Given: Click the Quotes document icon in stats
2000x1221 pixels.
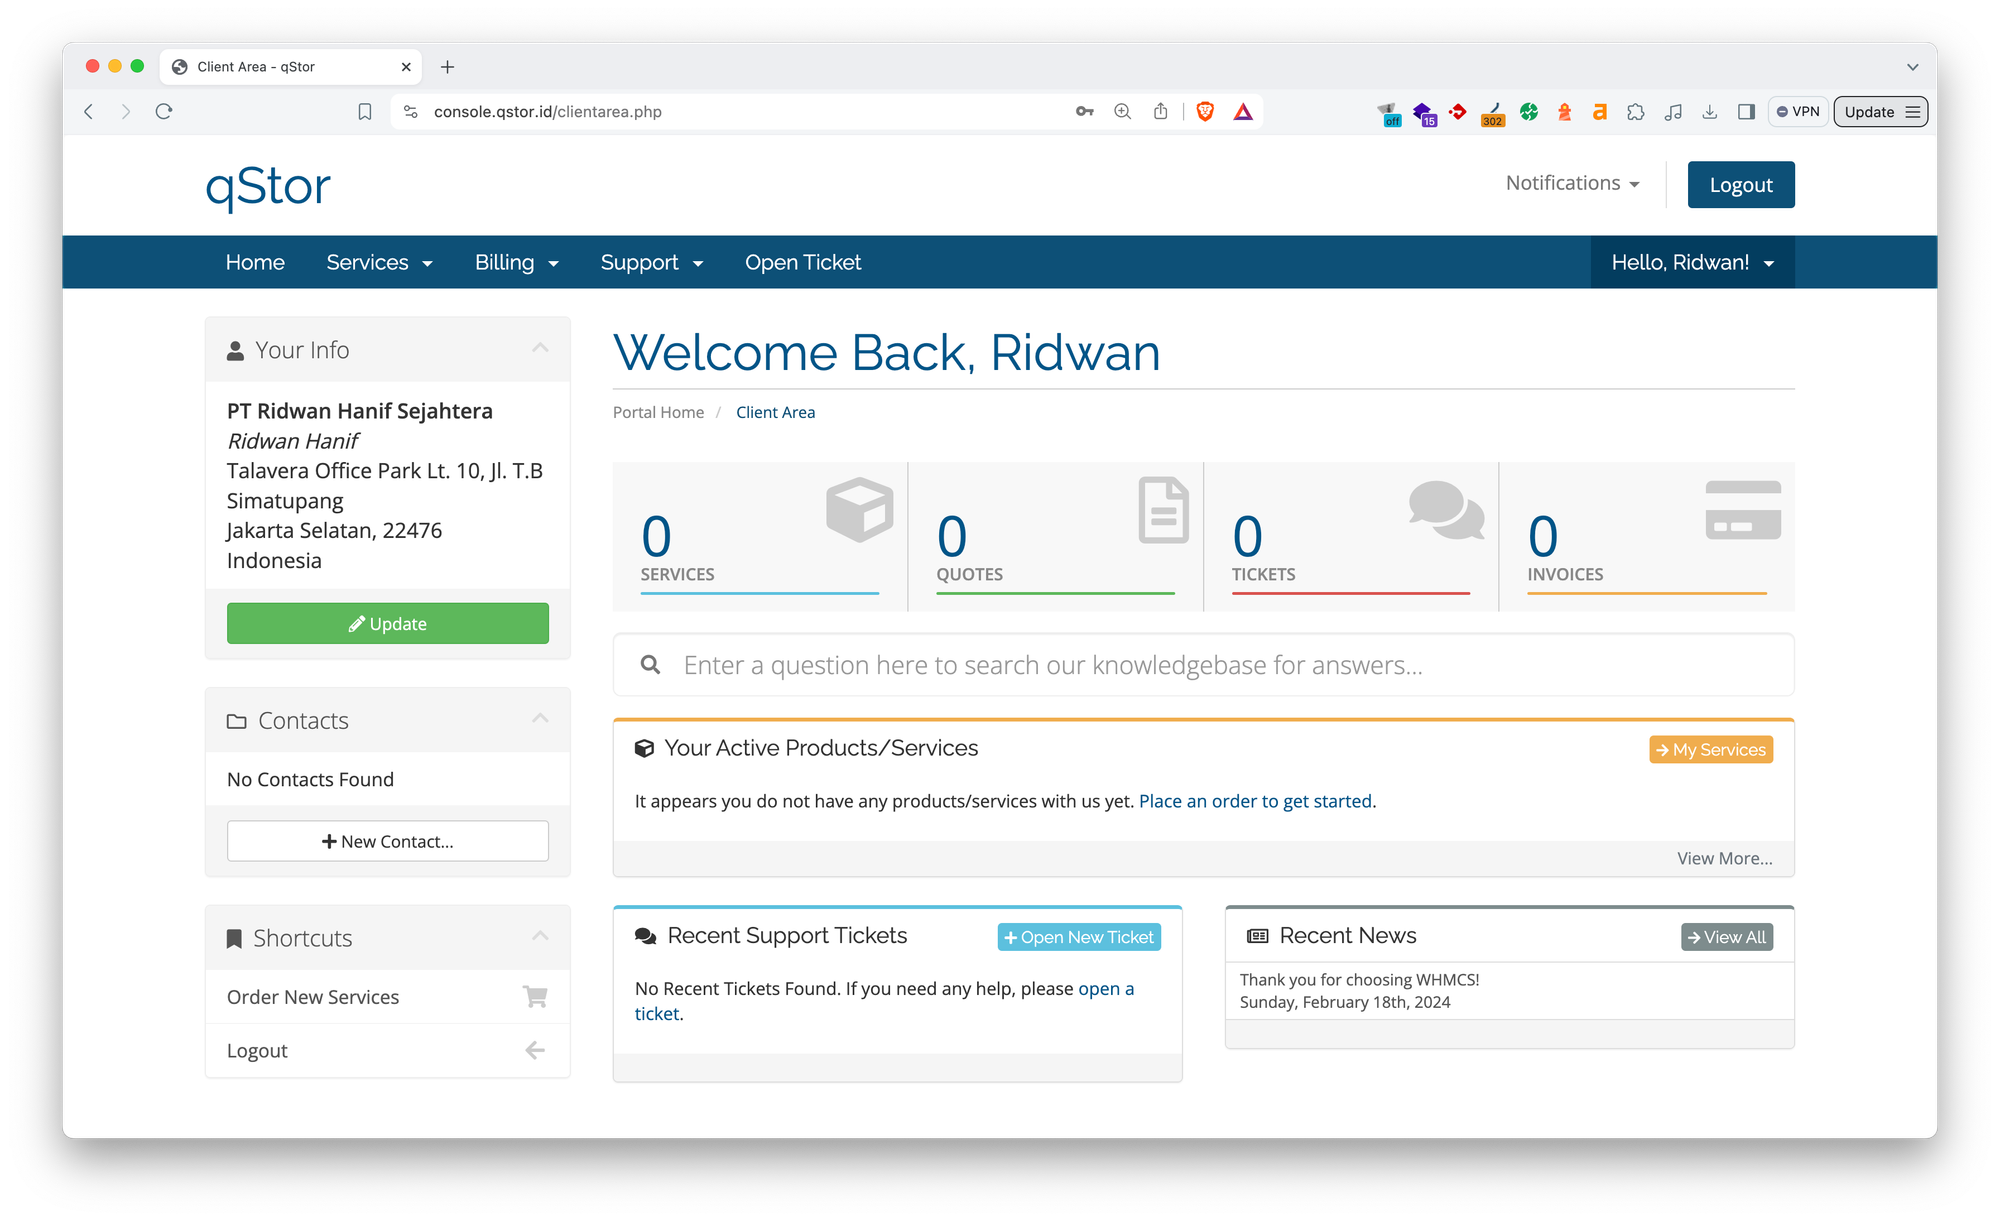Looking at the screenshot, I should [1164, 510].
